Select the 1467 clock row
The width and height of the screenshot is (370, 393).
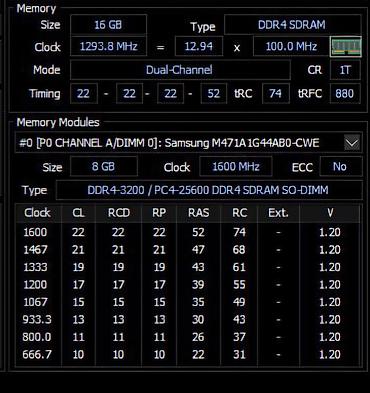coord(188,250)
